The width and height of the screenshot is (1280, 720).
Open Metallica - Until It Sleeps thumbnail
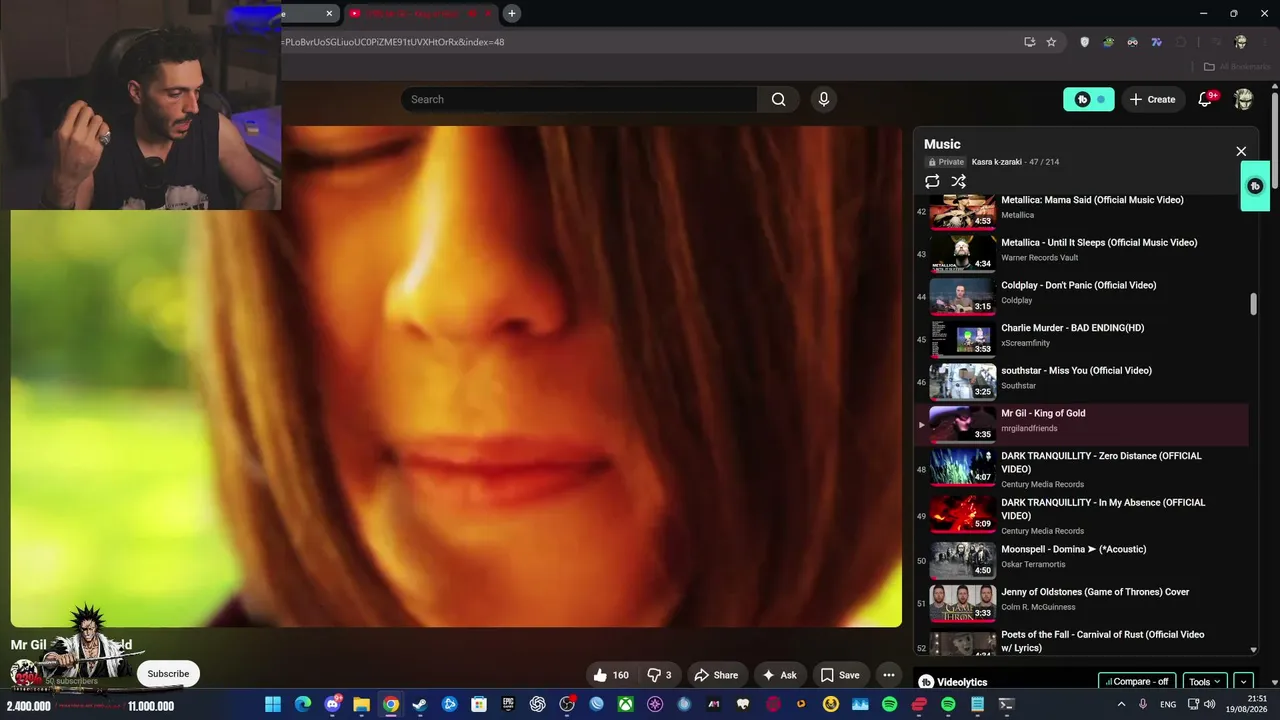(x=962, y=254)
